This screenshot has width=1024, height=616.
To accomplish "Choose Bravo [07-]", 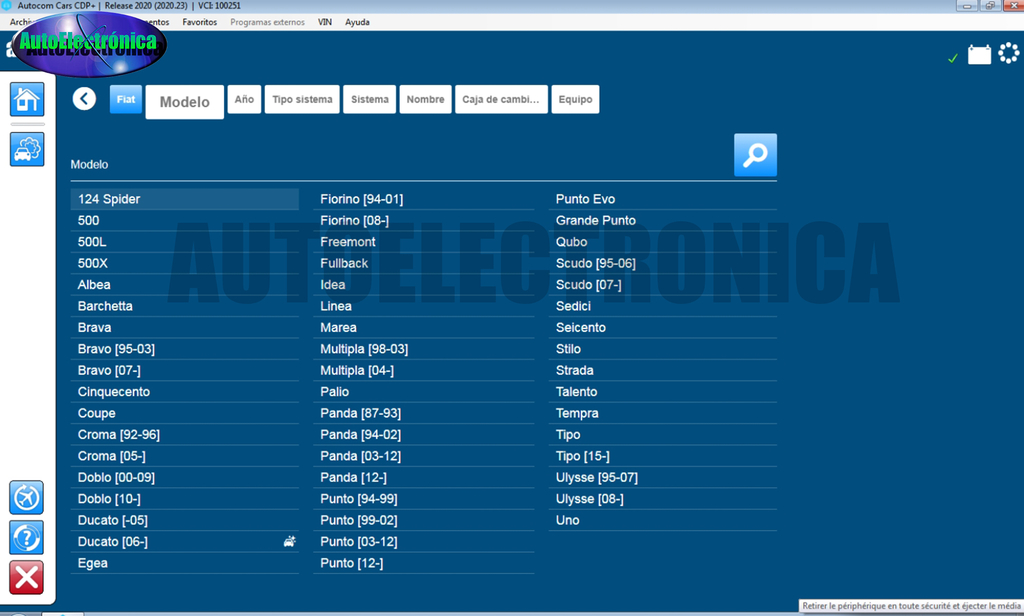I will click(185, 370).
